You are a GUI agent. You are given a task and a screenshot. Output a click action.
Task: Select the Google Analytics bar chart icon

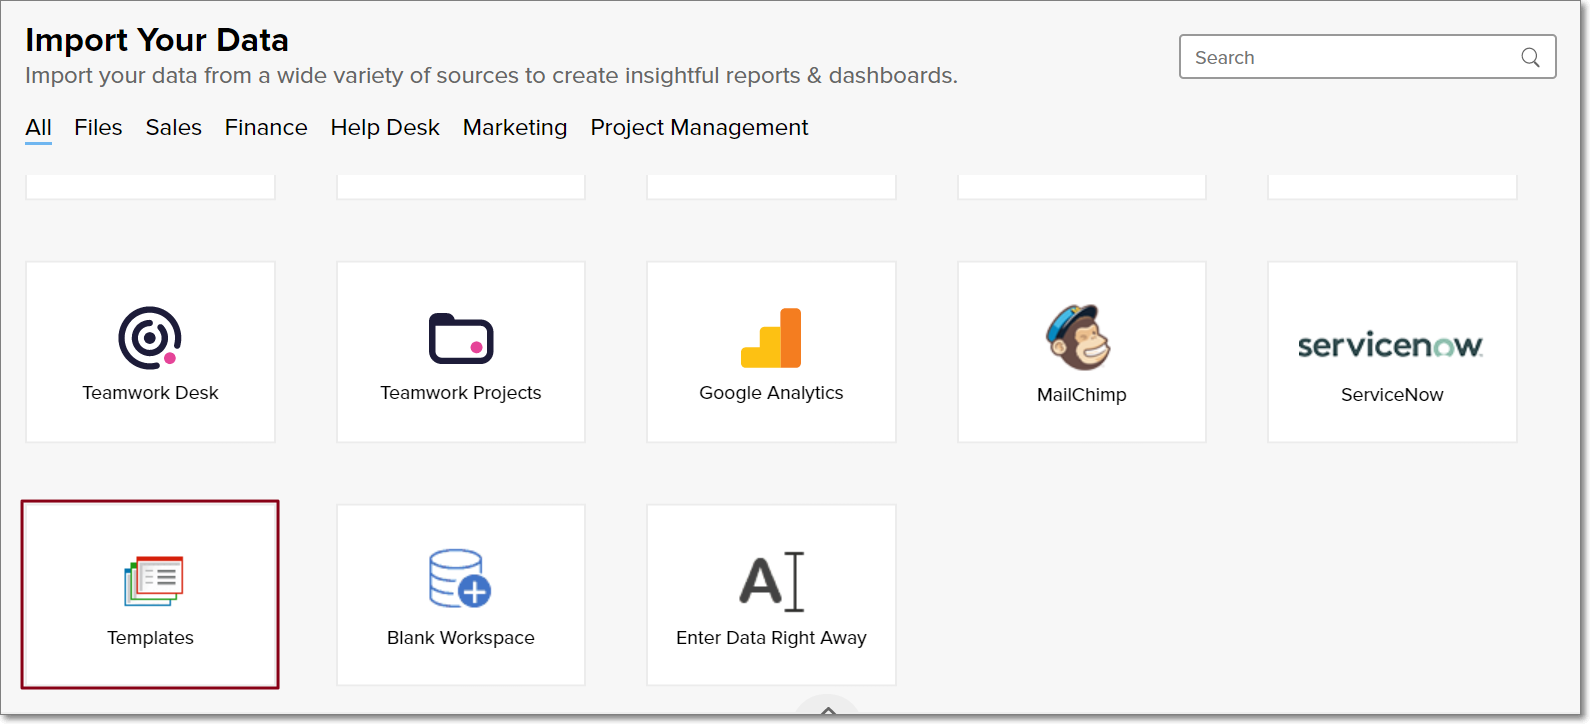(x=771, y=338)
